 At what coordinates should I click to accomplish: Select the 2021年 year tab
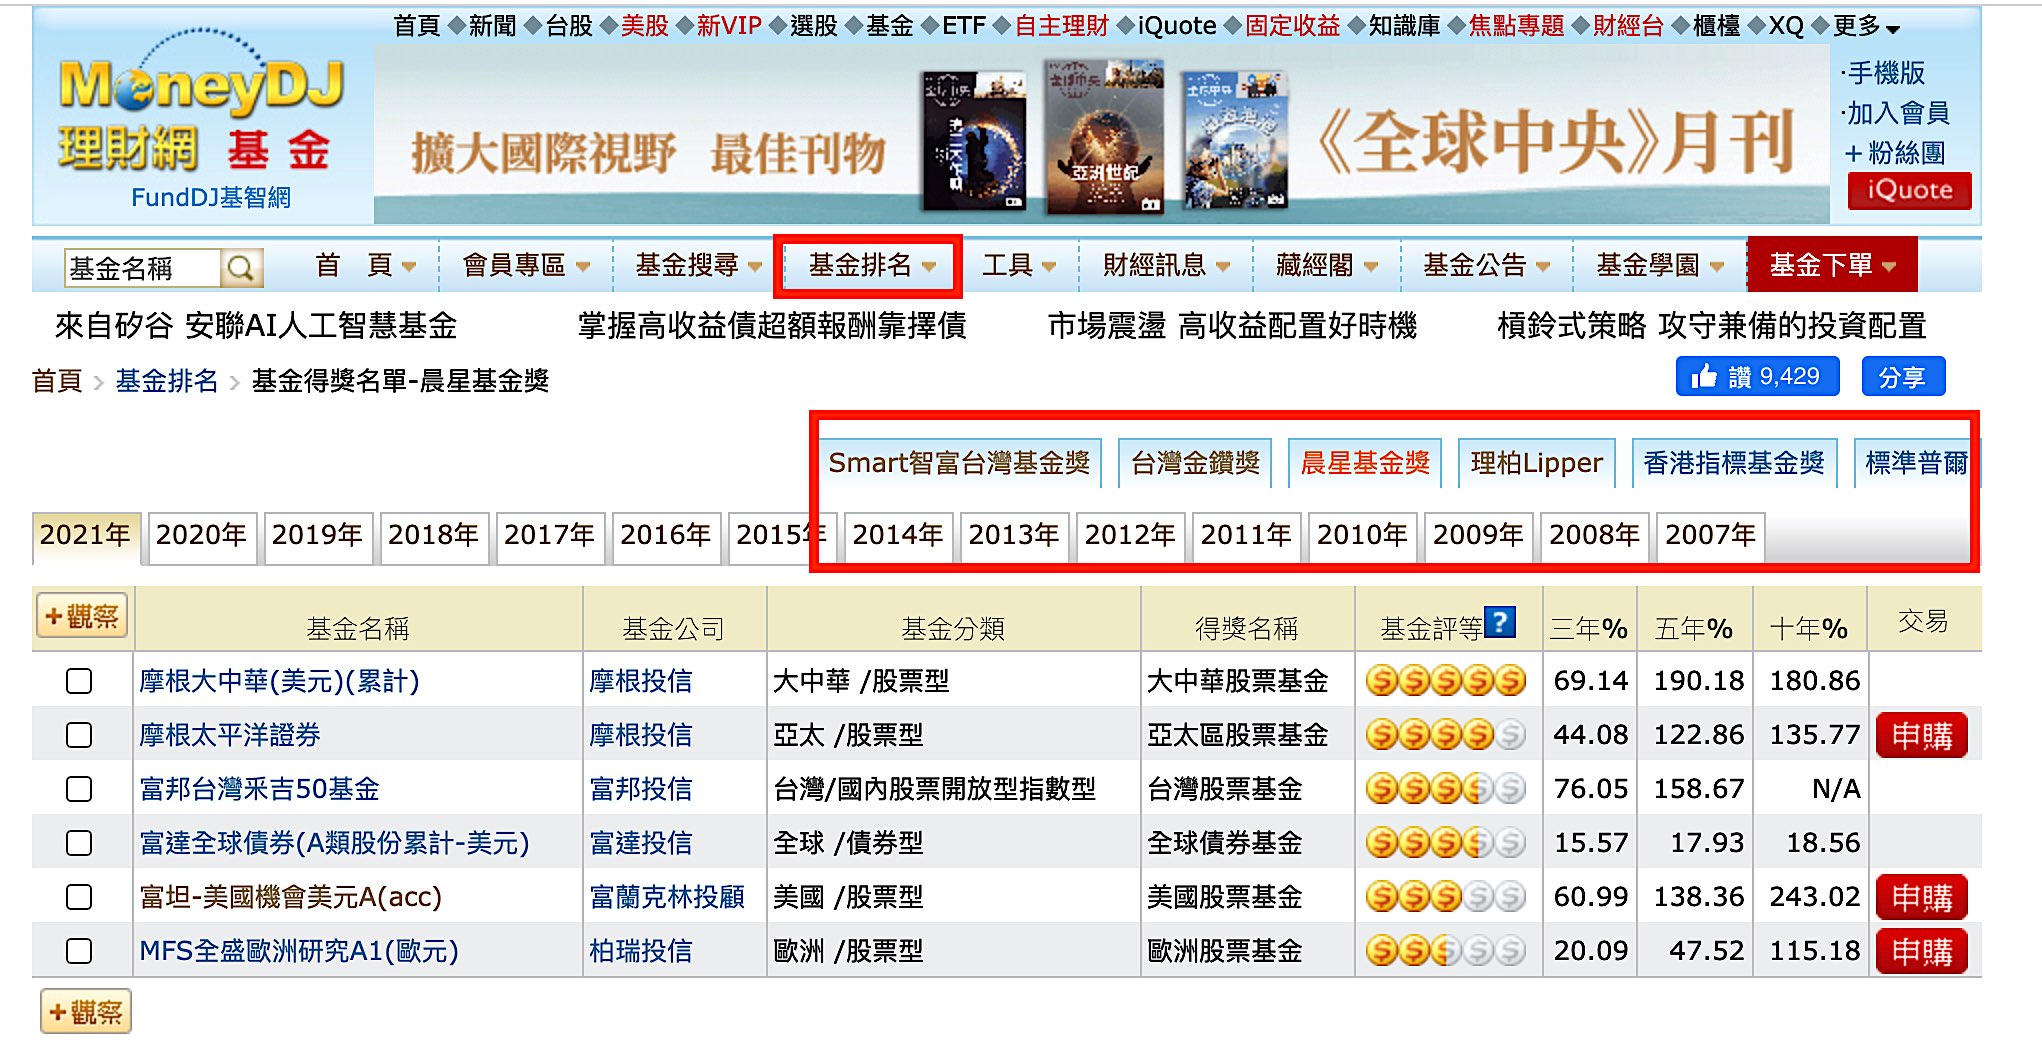pyautogui.click(x=85, y=536)
